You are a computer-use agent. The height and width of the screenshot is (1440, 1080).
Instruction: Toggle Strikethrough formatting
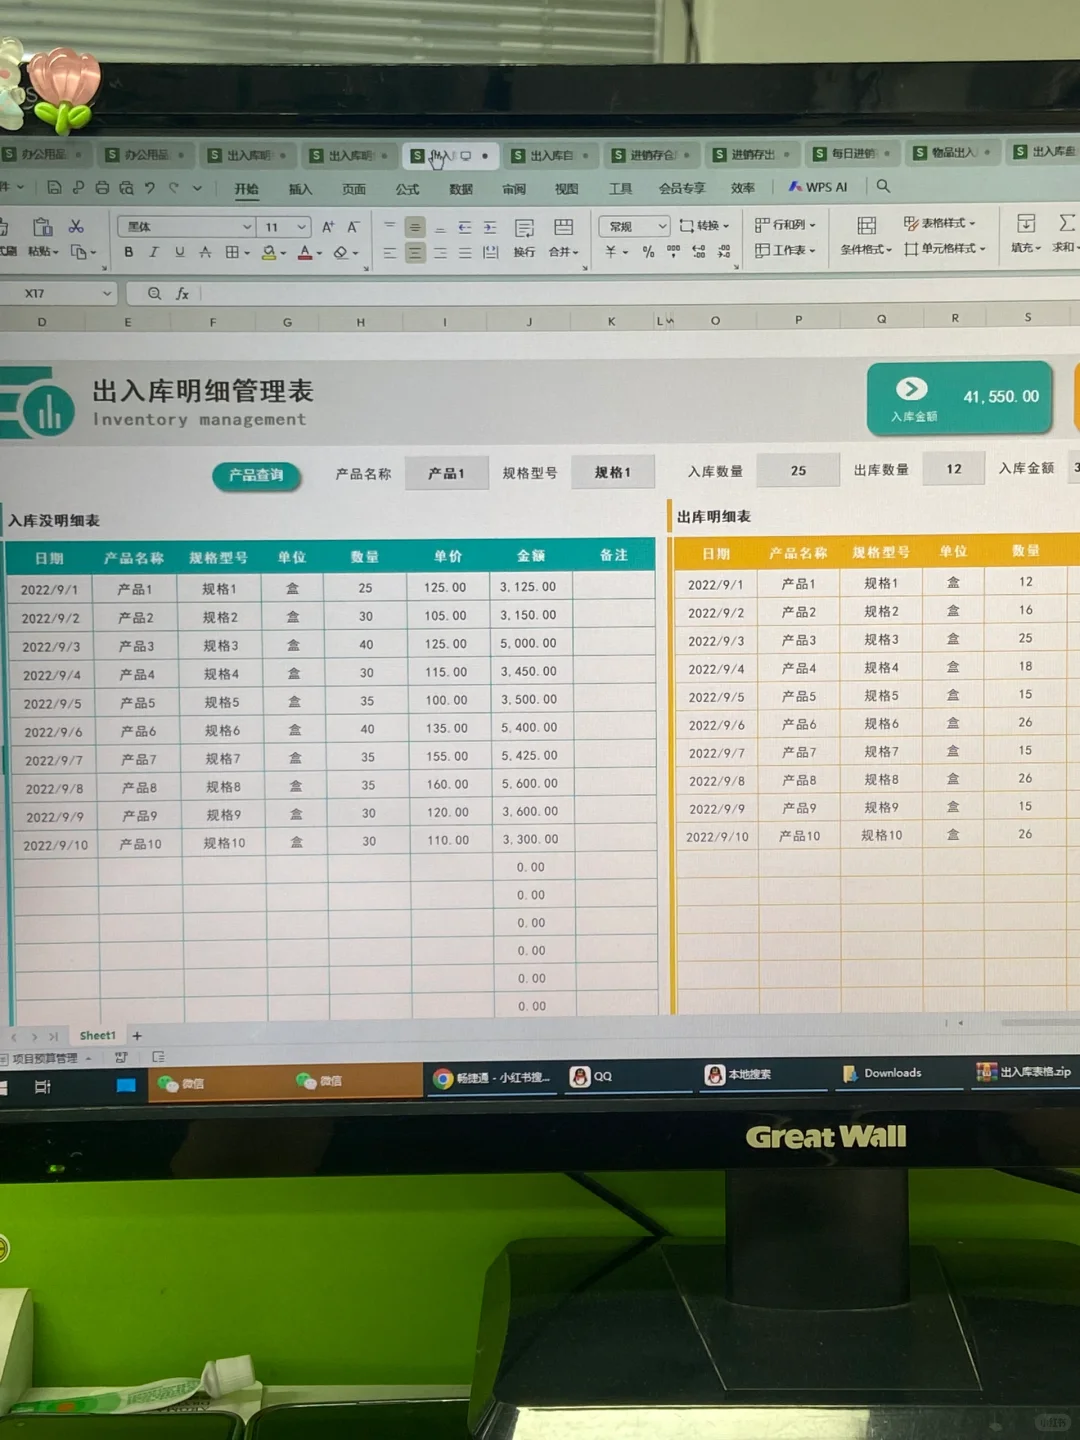coord(205,253)
